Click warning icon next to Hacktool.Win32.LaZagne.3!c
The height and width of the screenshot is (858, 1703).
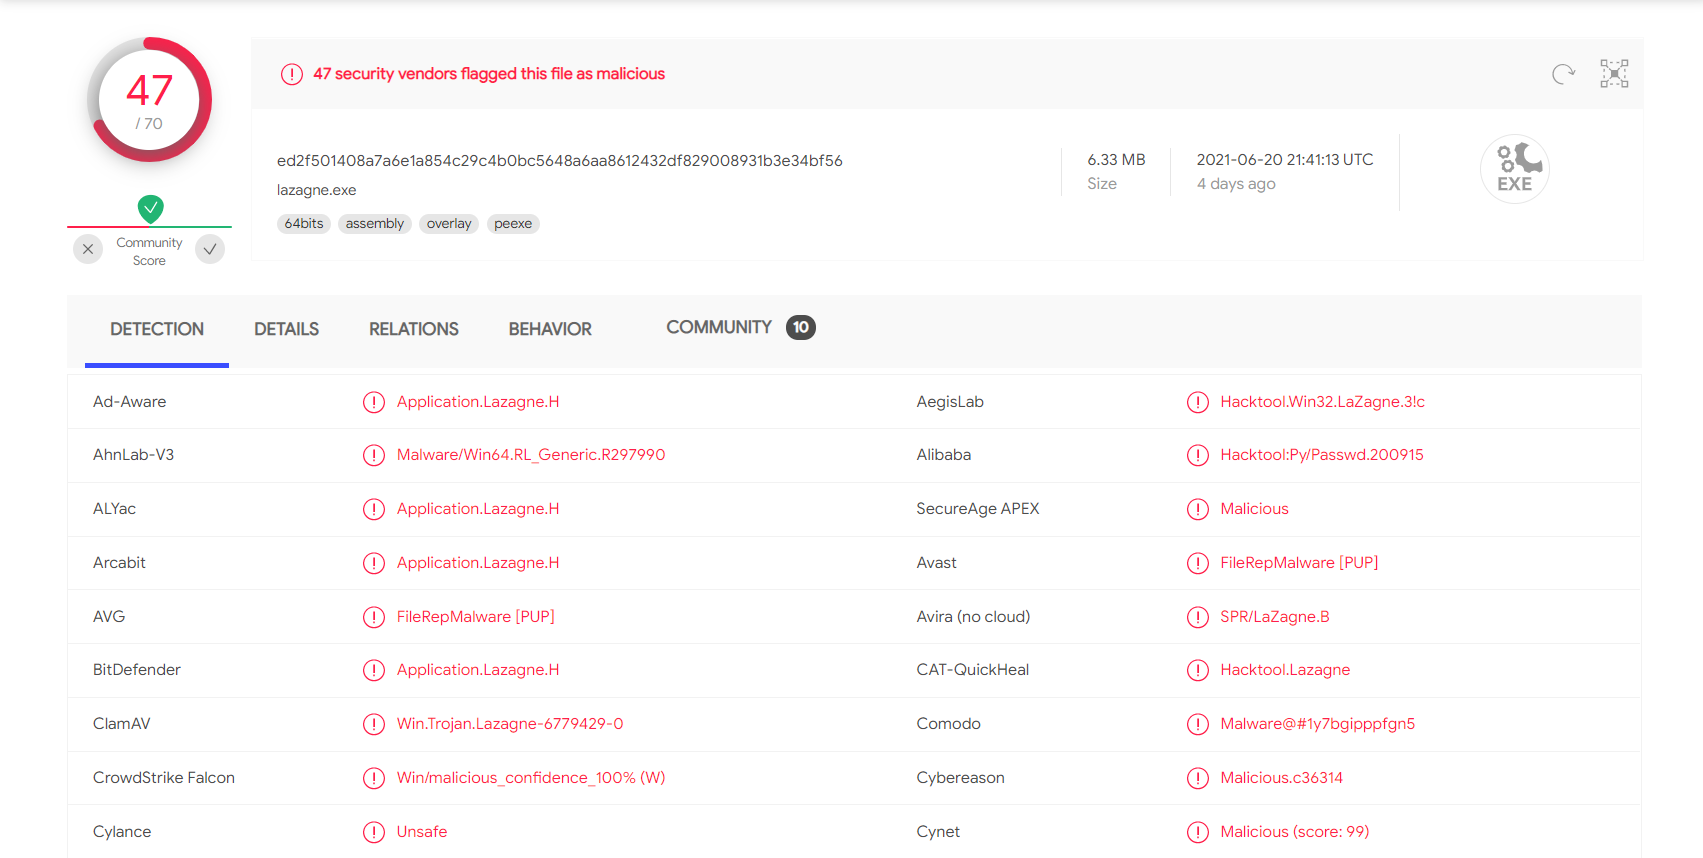pyautogui.click(x=1198, y=402)
